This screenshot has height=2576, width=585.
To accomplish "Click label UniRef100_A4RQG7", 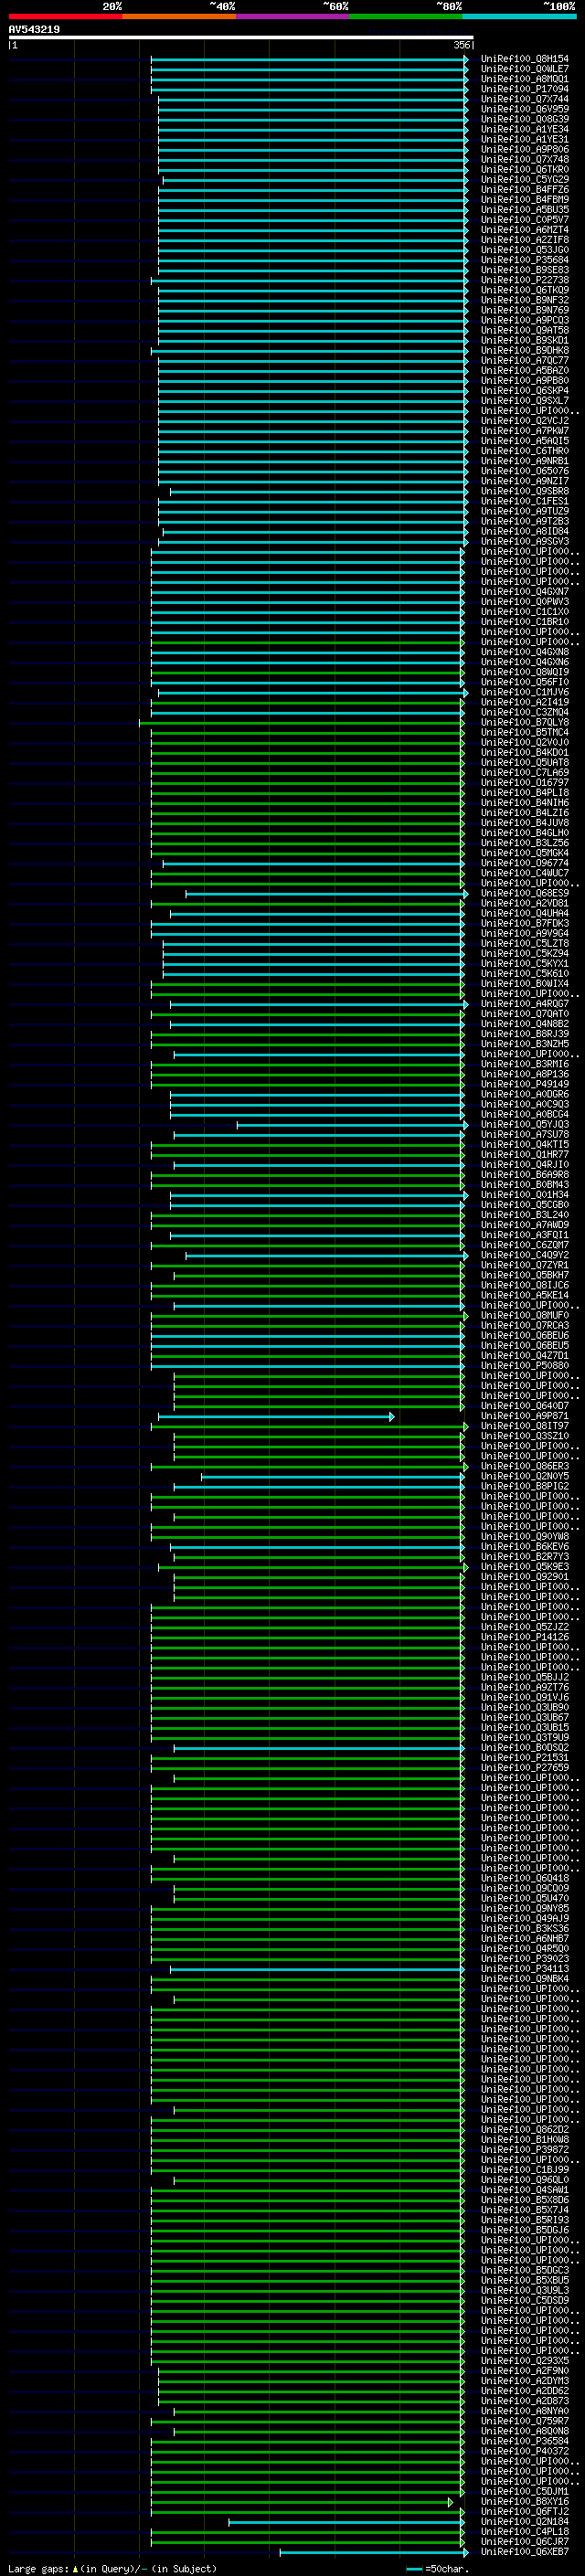I will tap(524, 1004).
